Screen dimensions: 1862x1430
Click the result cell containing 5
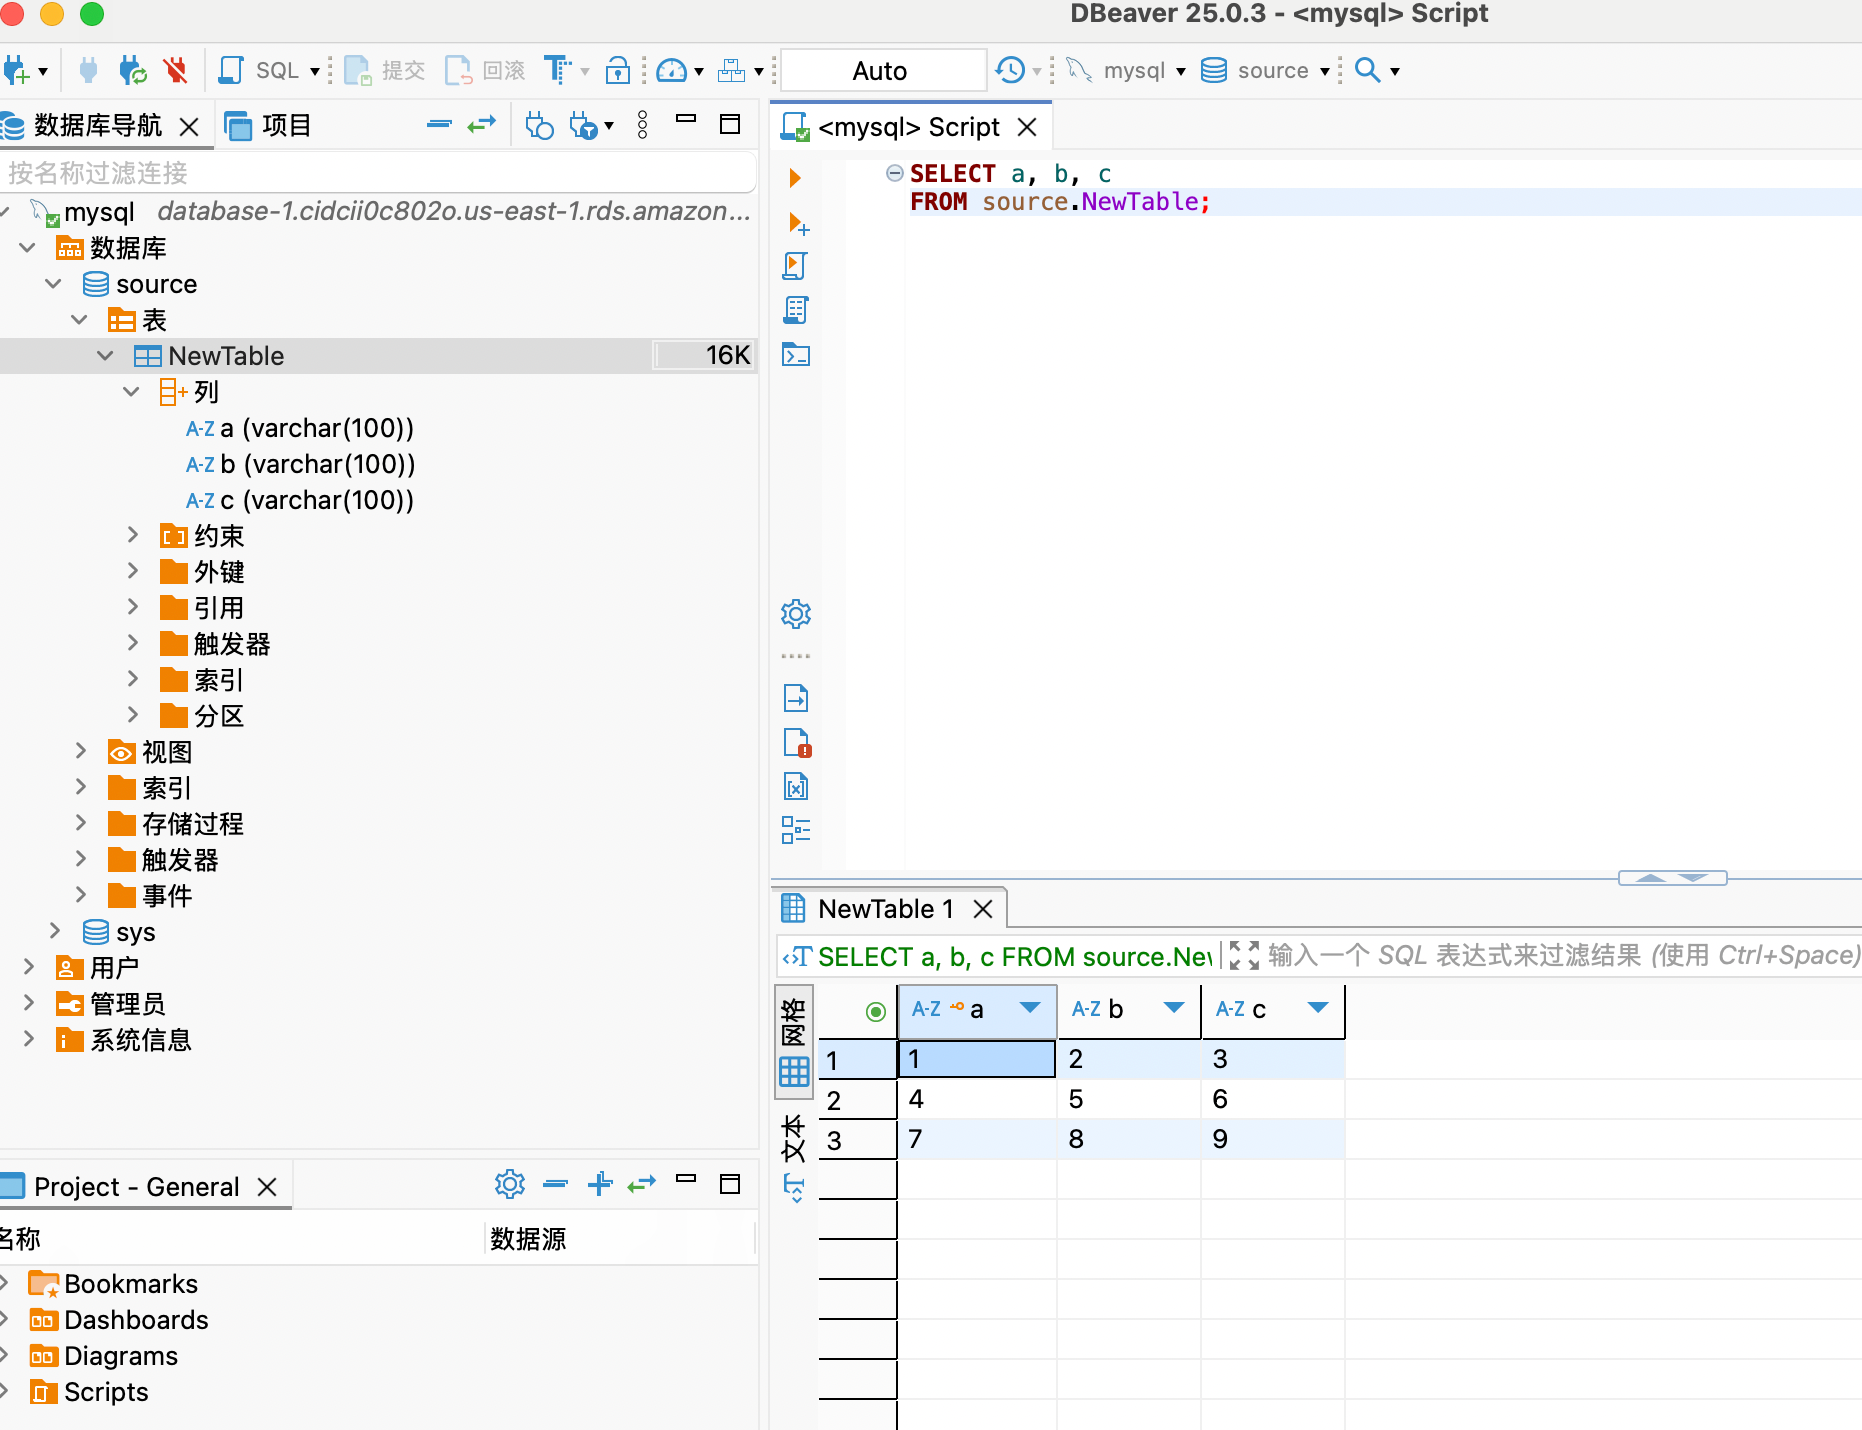1129,1100
